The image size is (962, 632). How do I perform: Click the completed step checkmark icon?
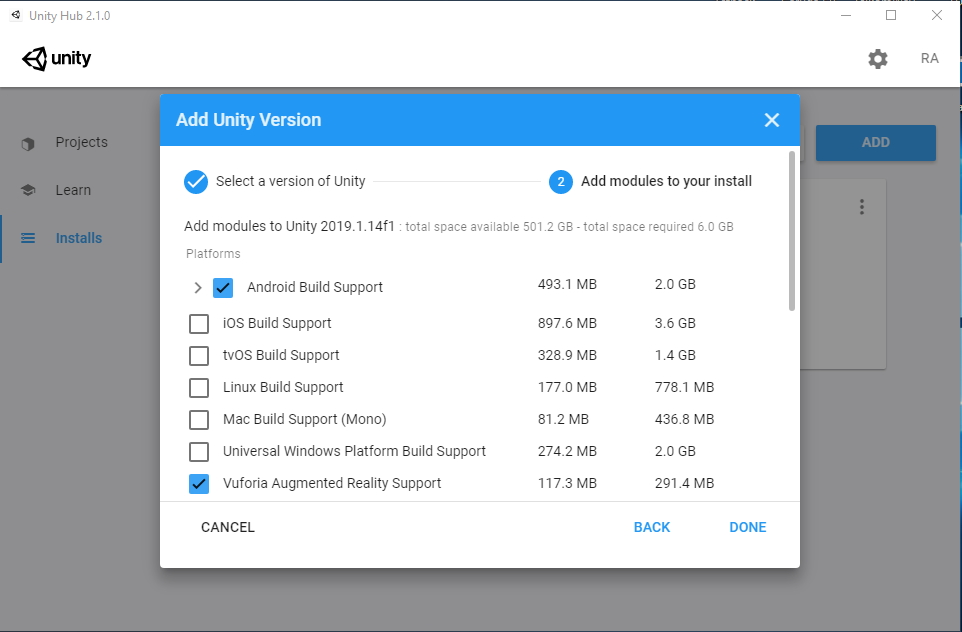(x=196, y=182)
